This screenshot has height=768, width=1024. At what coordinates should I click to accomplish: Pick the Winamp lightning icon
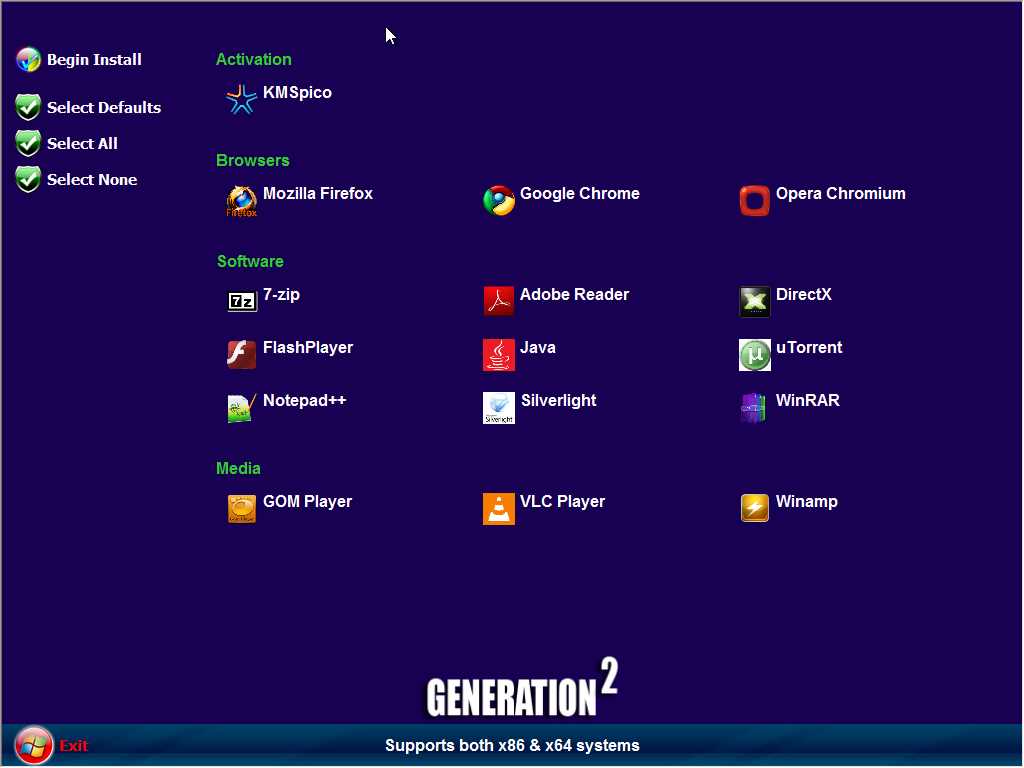pyautogui.click(x=755, y=509)
